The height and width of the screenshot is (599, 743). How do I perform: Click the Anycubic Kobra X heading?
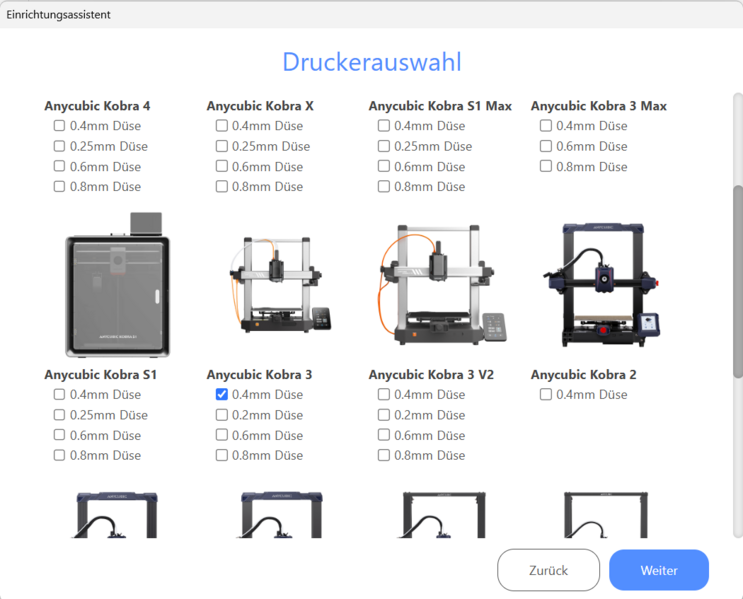click(260, 106)
